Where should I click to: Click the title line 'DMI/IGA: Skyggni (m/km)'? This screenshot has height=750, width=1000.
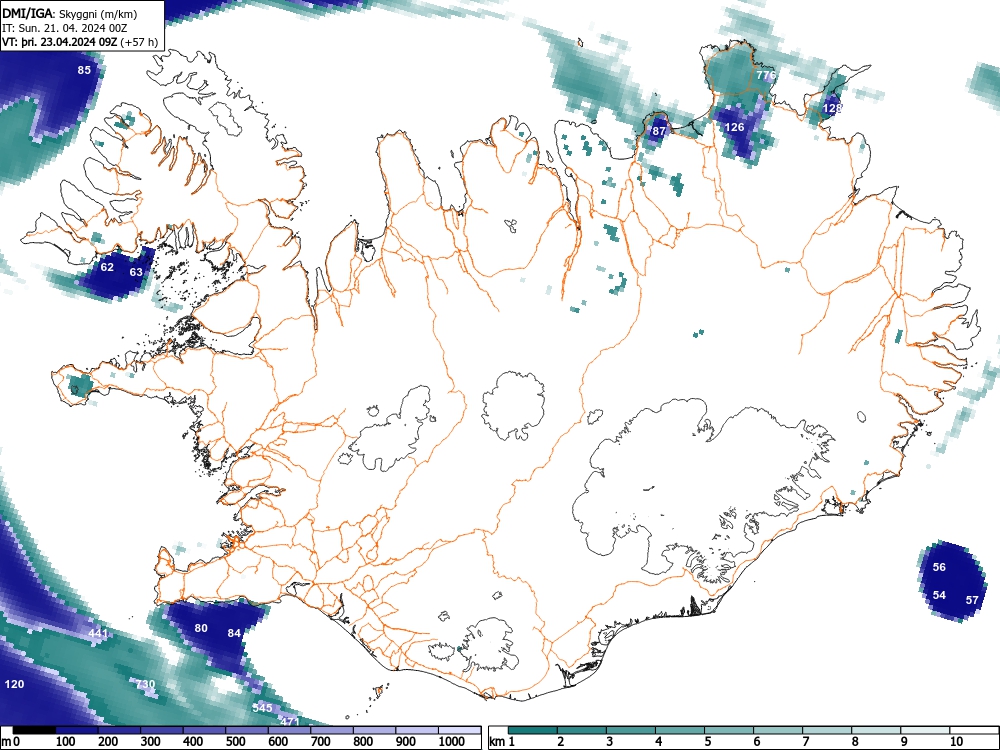(x=70, y=14)
